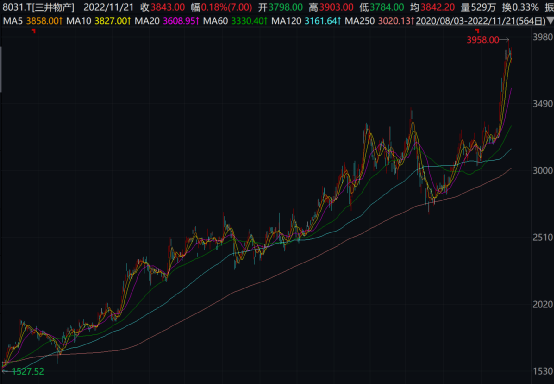Click the stock name 8031.T[三井物产]
The height and width of the screenshot is (384, 554).
pyautogui.click(x=39, y=7)
